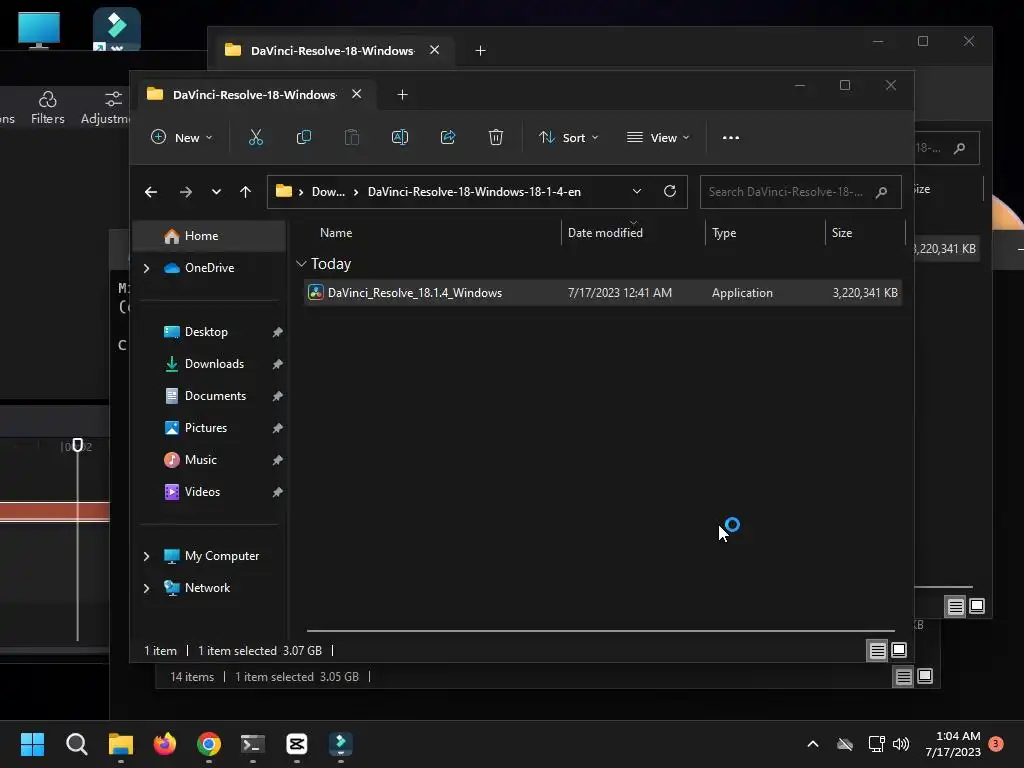Sort by the Name column header
This screenshot has height=768, width=1024.
tap(336, 233)
